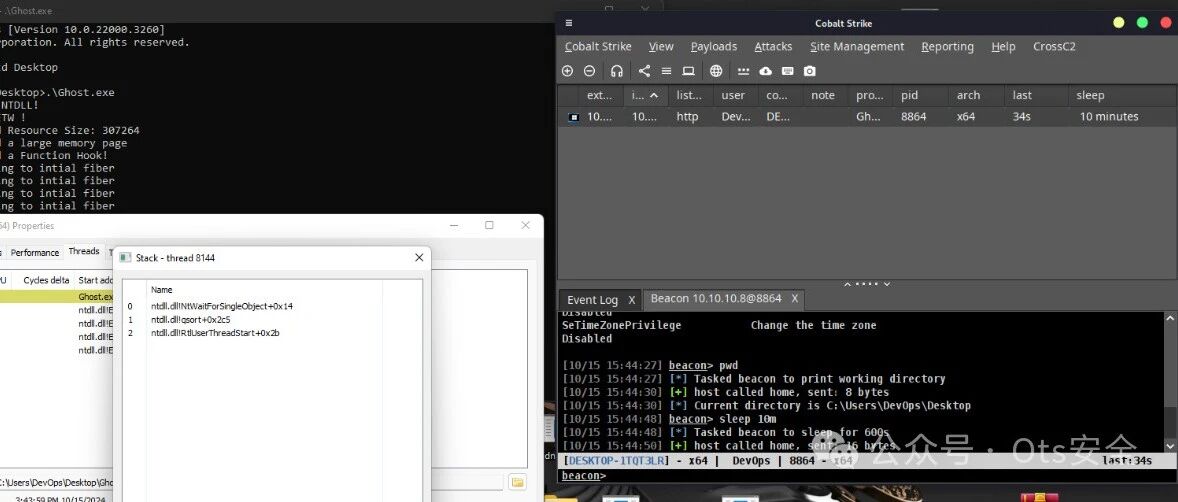This screenshot has width=1178, height=502.
Task: Open the Payloads menu
Action: (x=714, y=47)
